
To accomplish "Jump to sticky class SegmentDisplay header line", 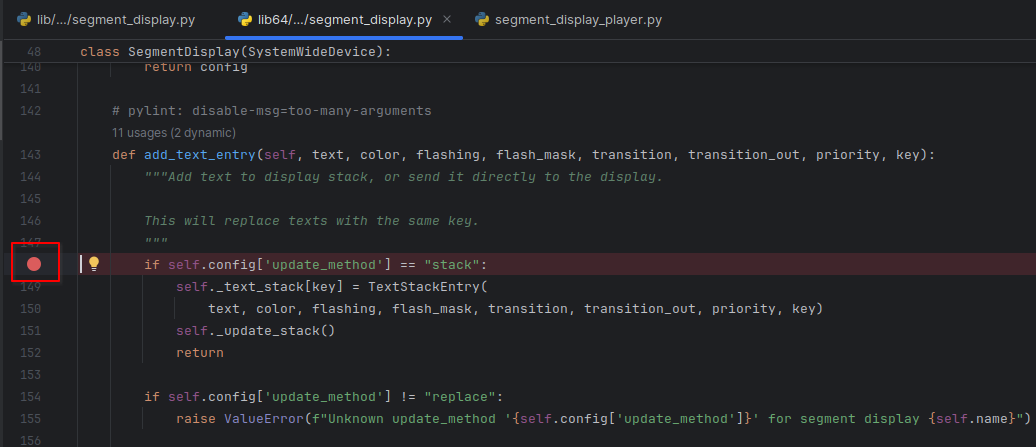I will [x=236, y=51].
